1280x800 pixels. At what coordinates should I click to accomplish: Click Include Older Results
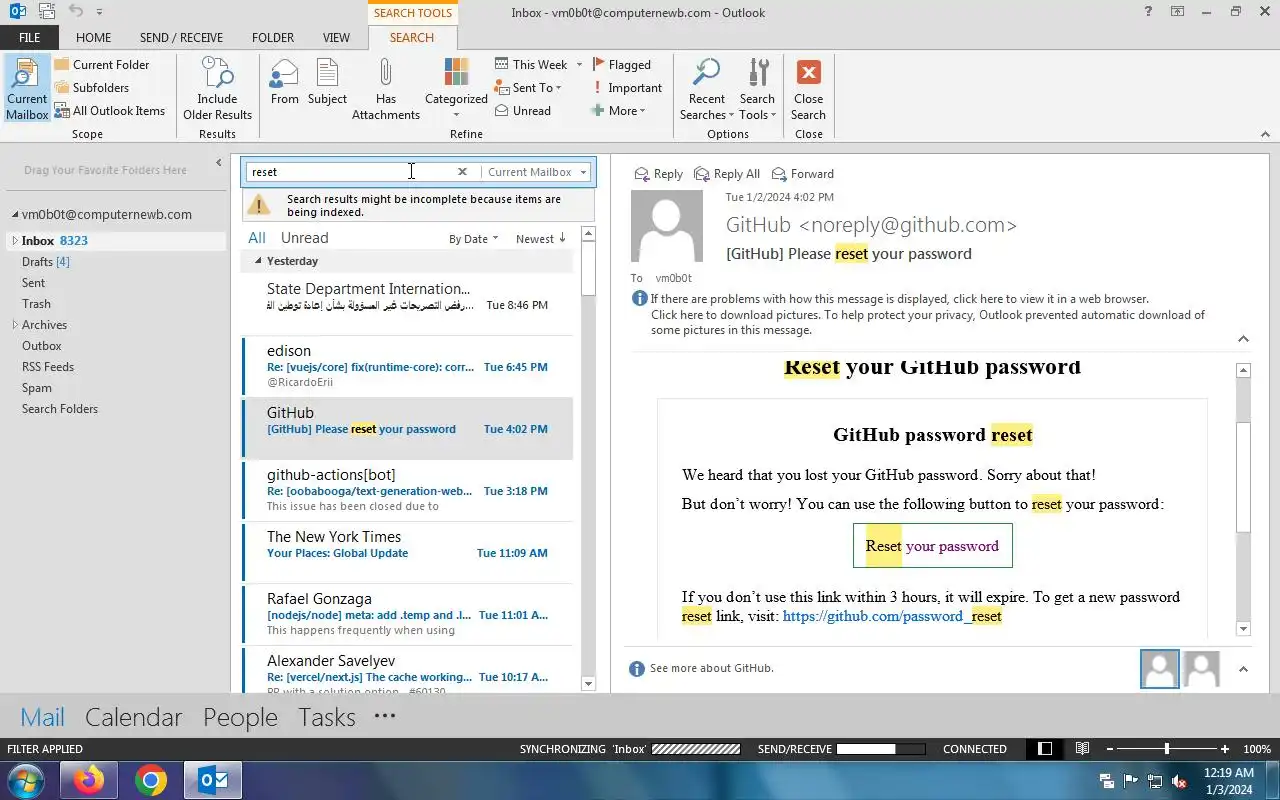point(217,89)
